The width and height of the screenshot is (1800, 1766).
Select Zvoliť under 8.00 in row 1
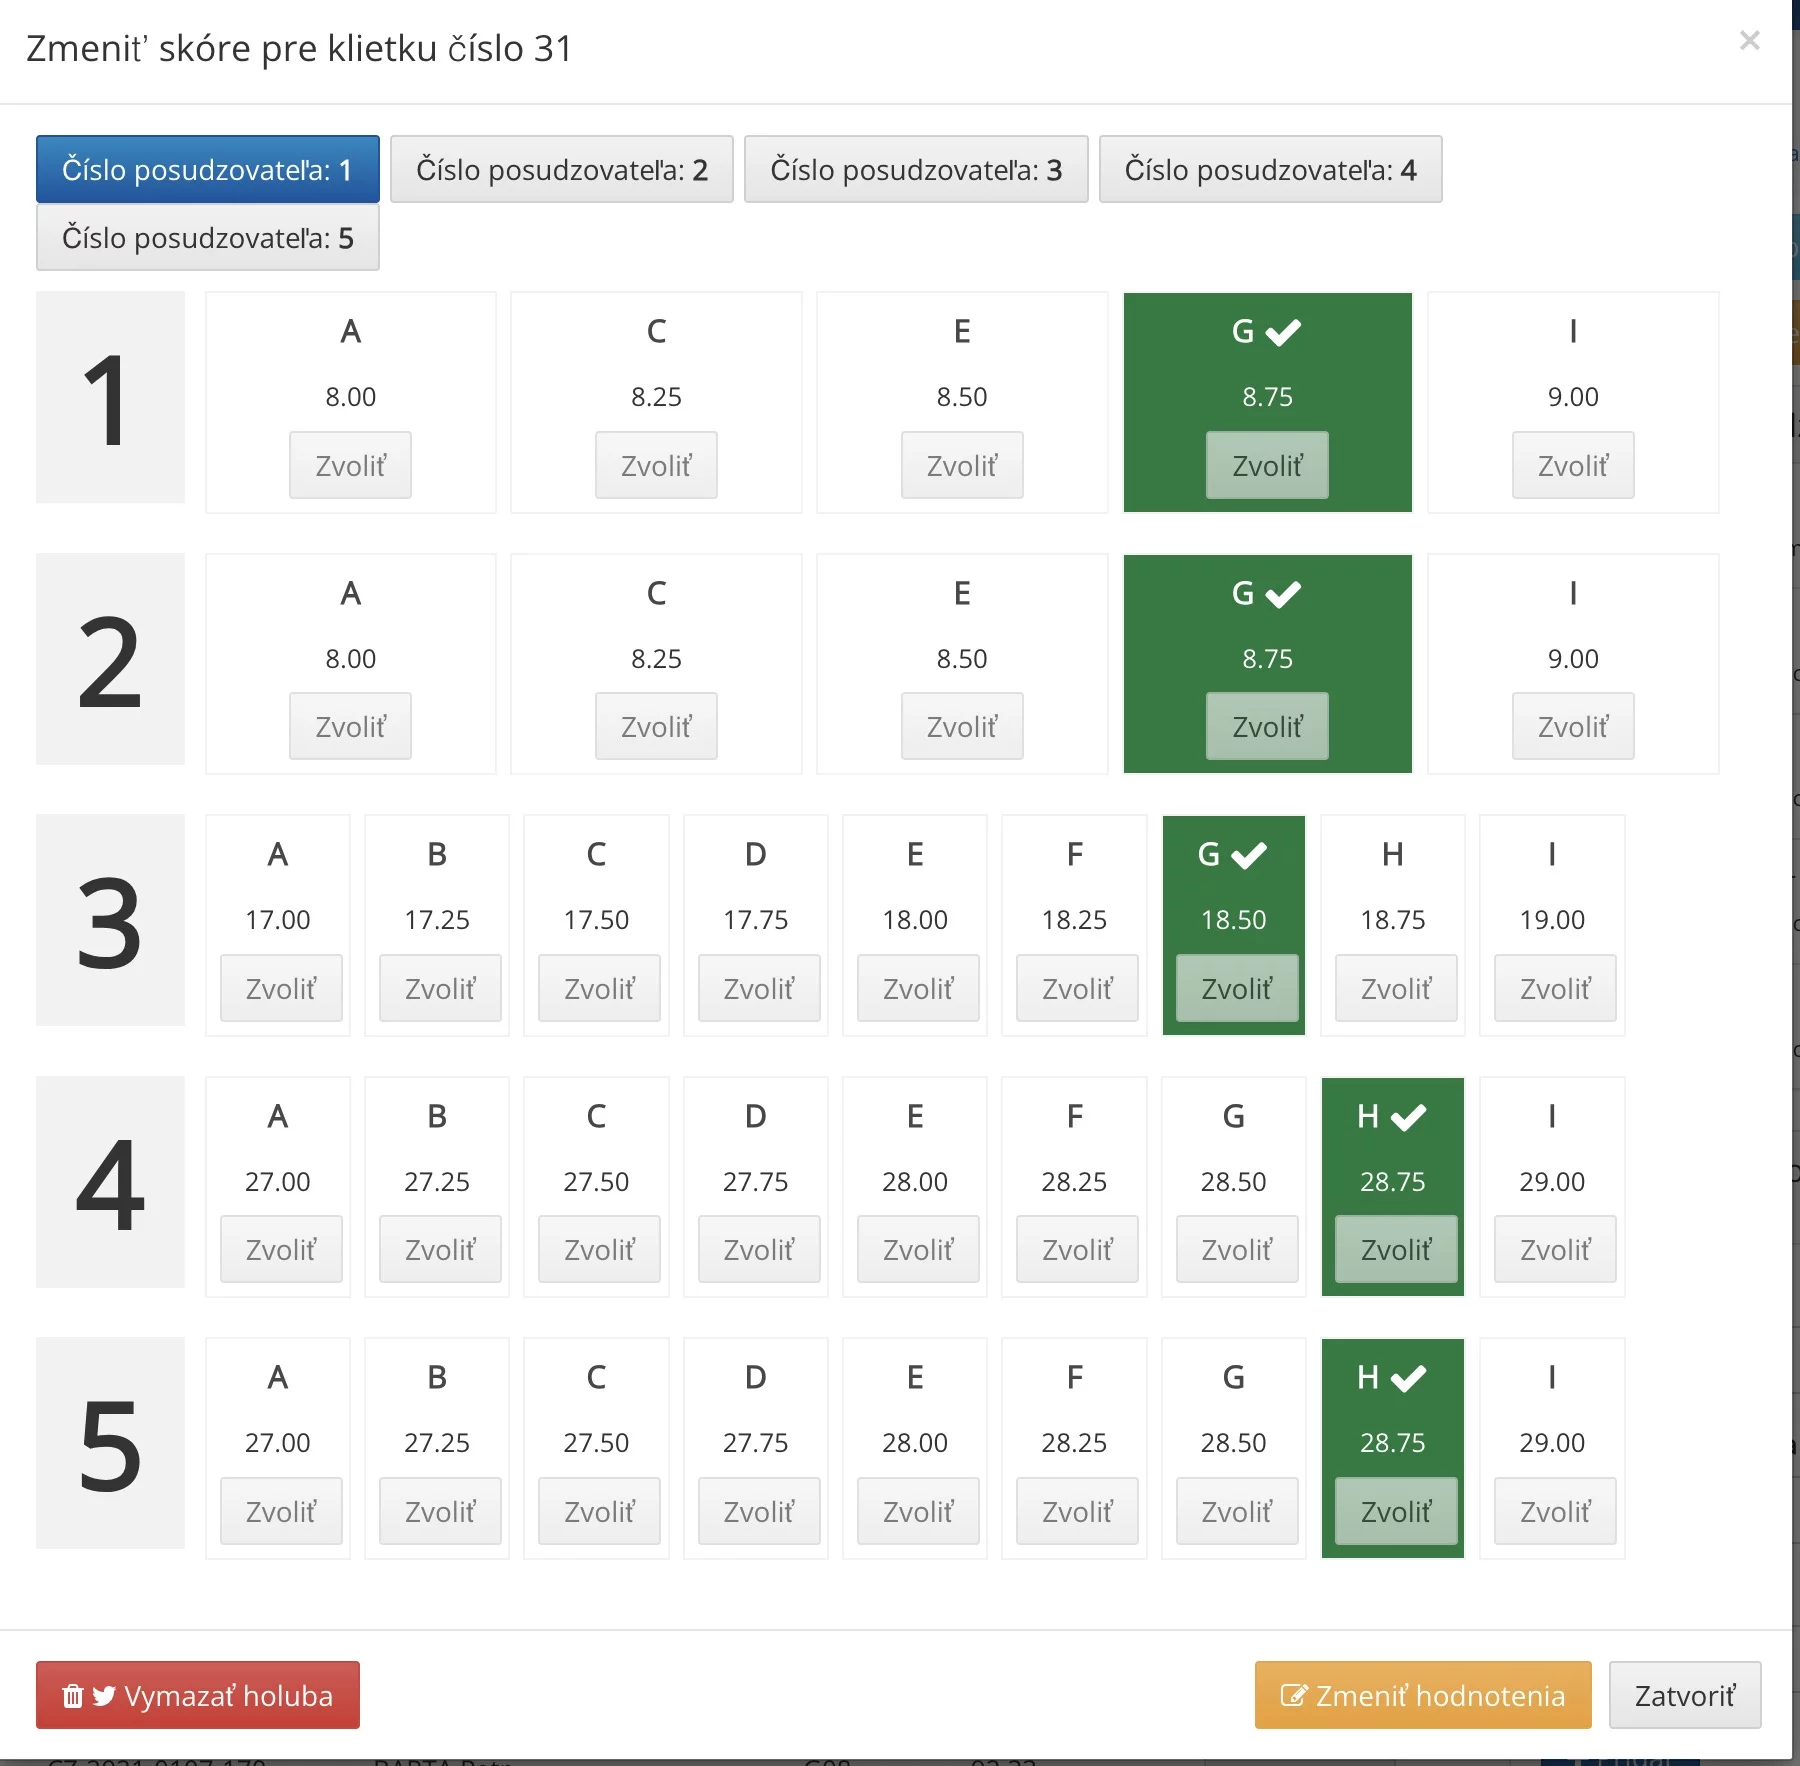[x=350, y=465]
